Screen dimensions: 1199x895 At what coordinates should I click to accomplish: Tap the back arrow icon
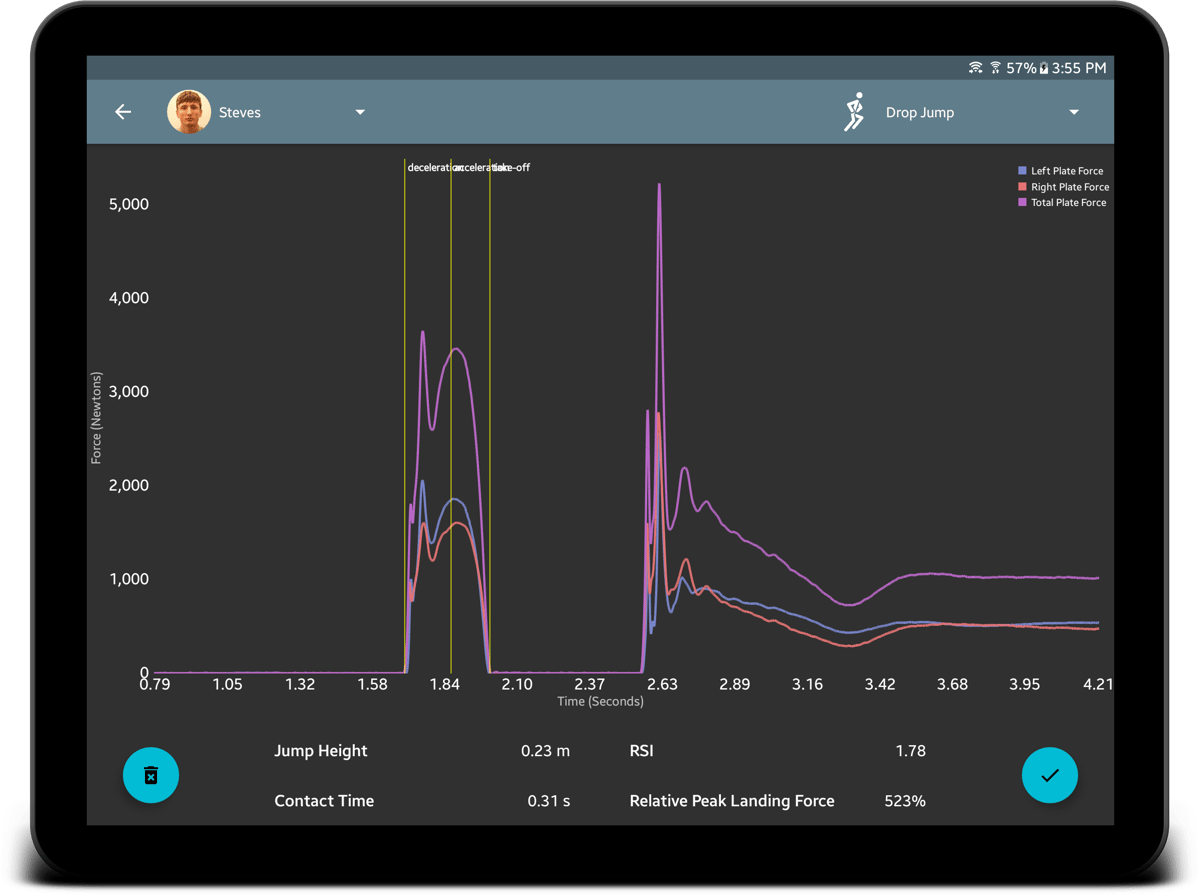click(123, 112)
